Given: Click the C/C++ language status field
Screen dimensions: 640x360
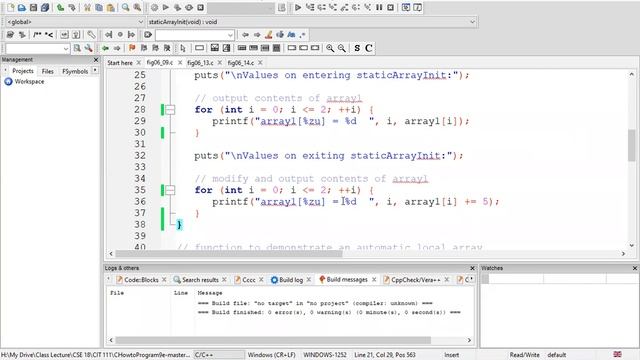Looking at the screenshot, I should point(219,355).
